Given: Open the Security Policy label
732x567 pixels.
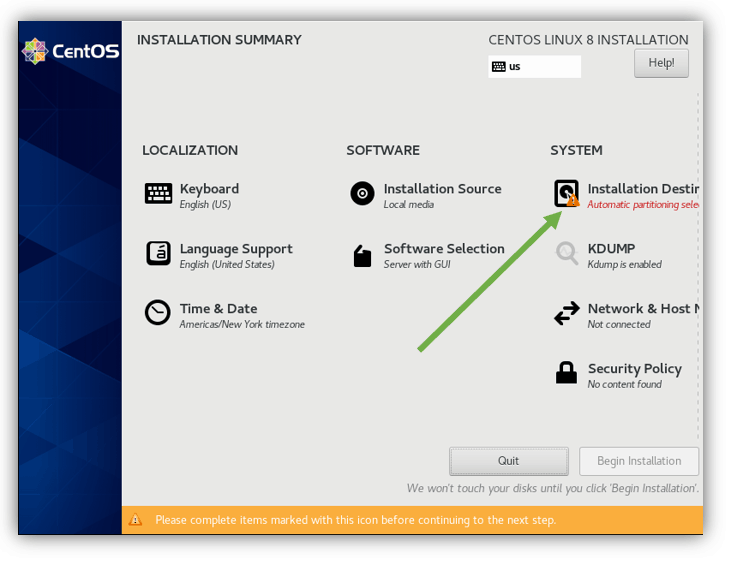Looking at the screenshot, I should 634,369.
